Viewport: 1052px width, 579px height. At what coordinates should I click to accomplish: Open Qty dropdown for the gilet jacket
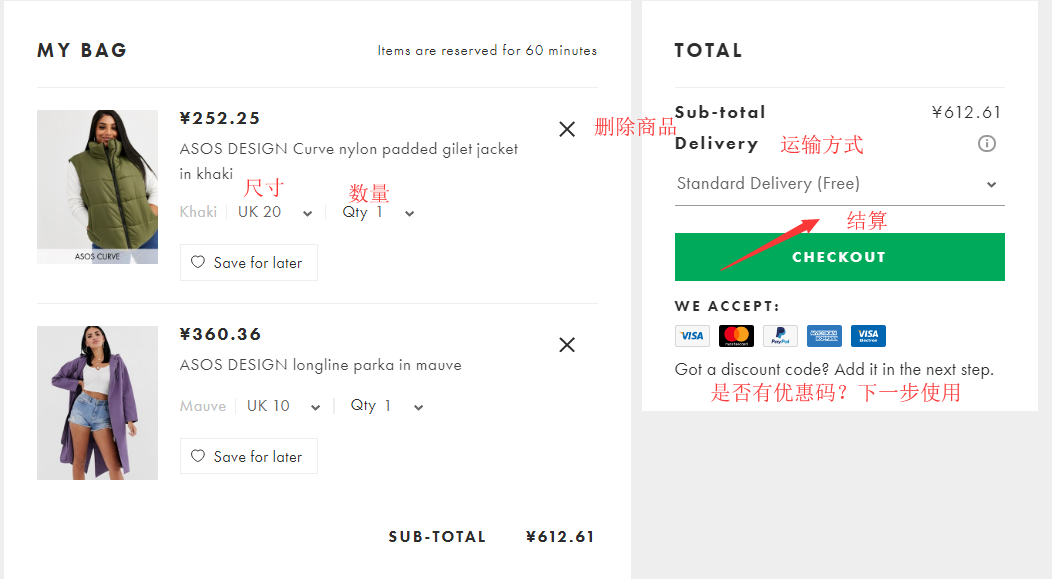(x=377, y=212)
